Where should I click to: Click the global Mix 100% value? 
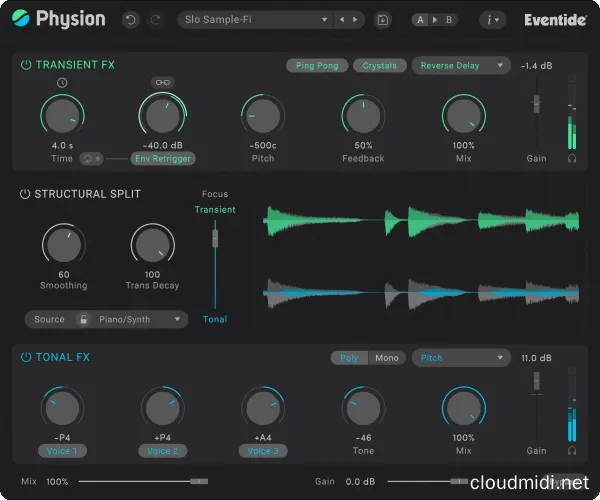(x=57, y=482)
